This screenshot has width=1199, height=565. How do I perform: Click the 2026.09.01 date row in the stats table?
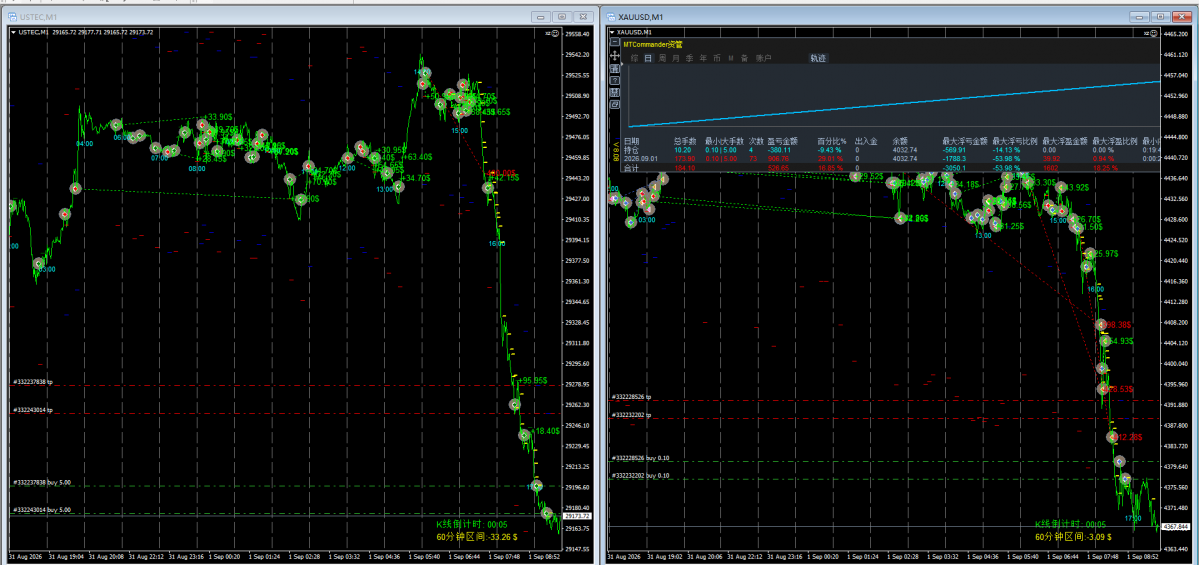pyautogui.click(x=640, y=158)
